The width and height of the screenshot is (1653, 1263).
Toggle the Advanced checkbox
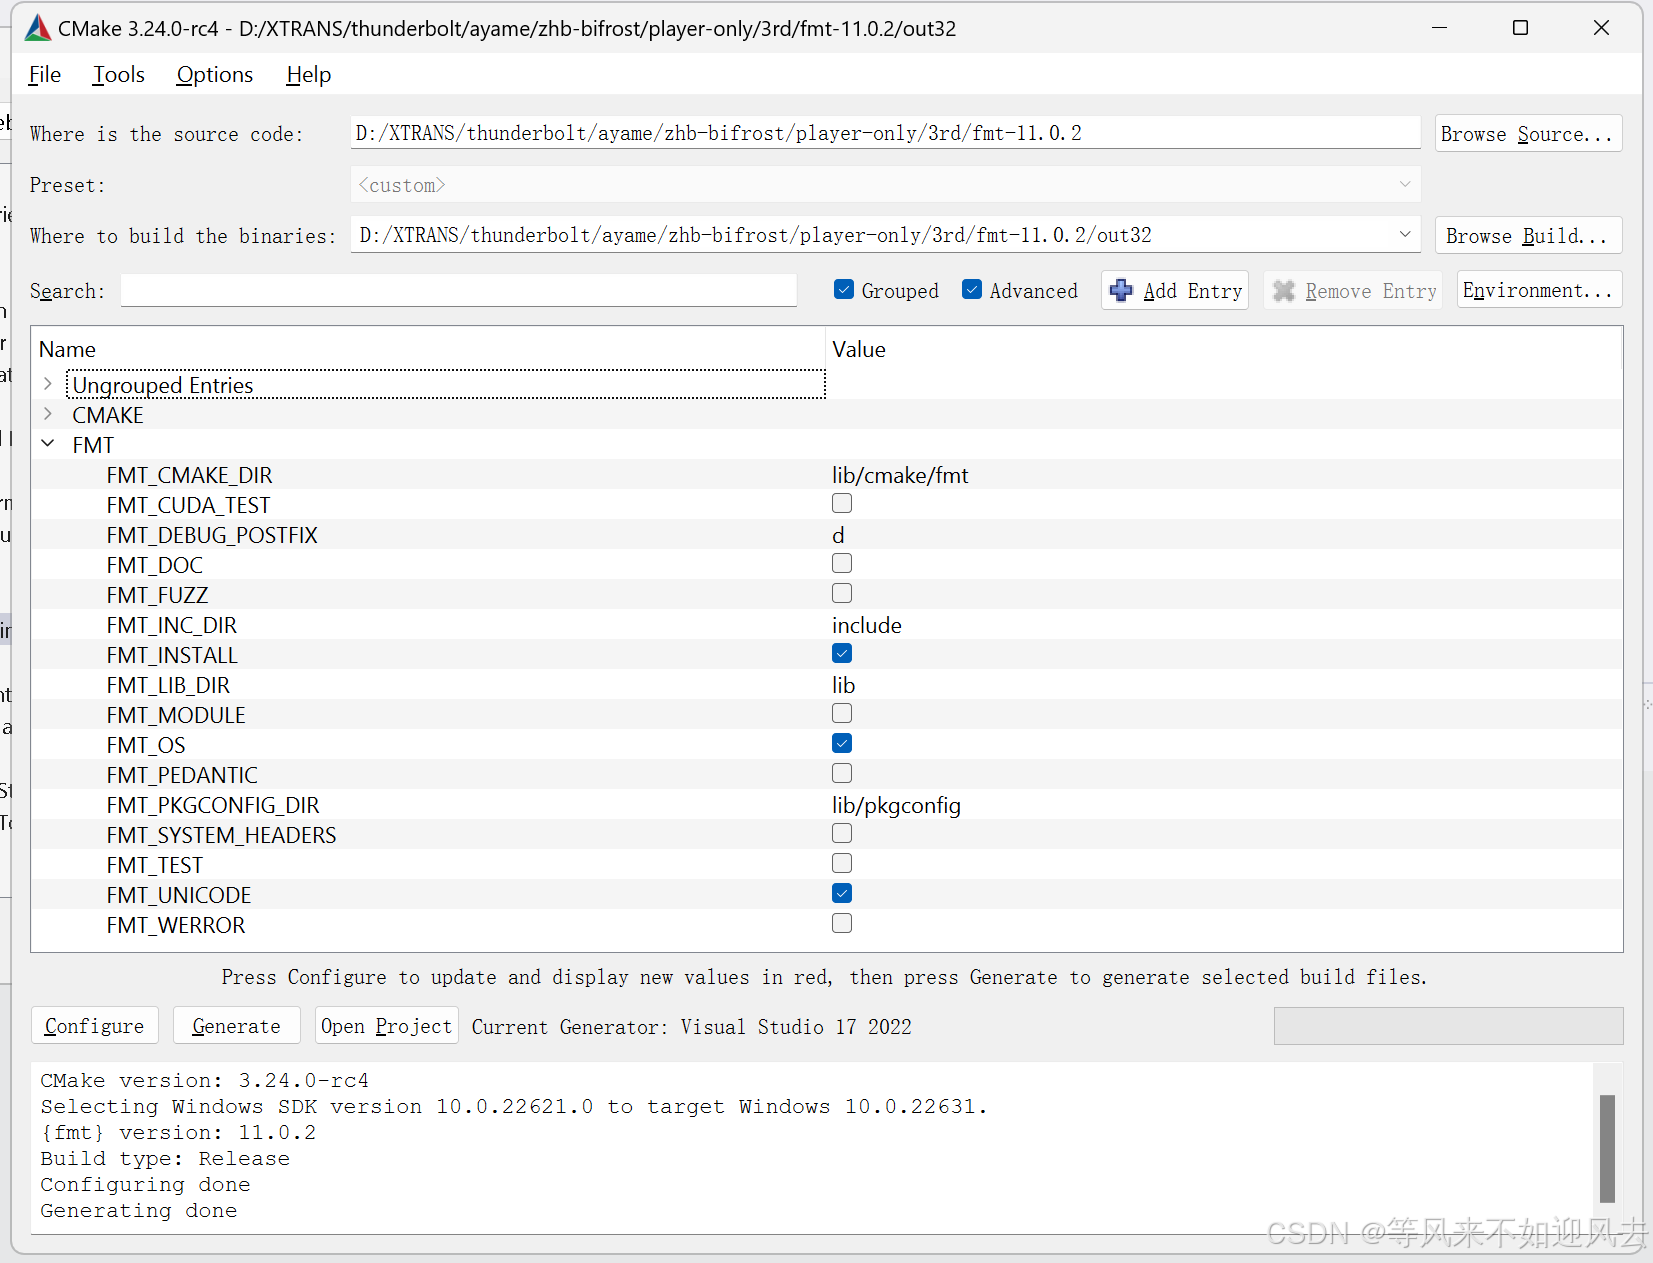click(x=972, y=290)
